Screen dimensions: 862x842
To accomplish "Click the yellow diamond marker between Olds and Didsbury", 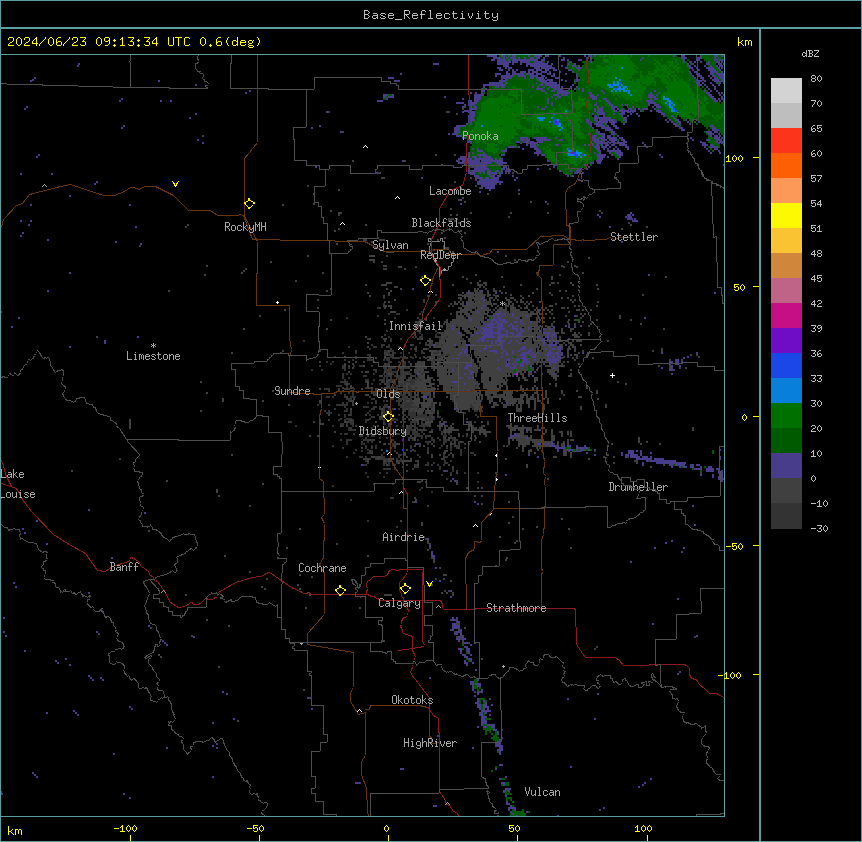I will click(388, 417).
